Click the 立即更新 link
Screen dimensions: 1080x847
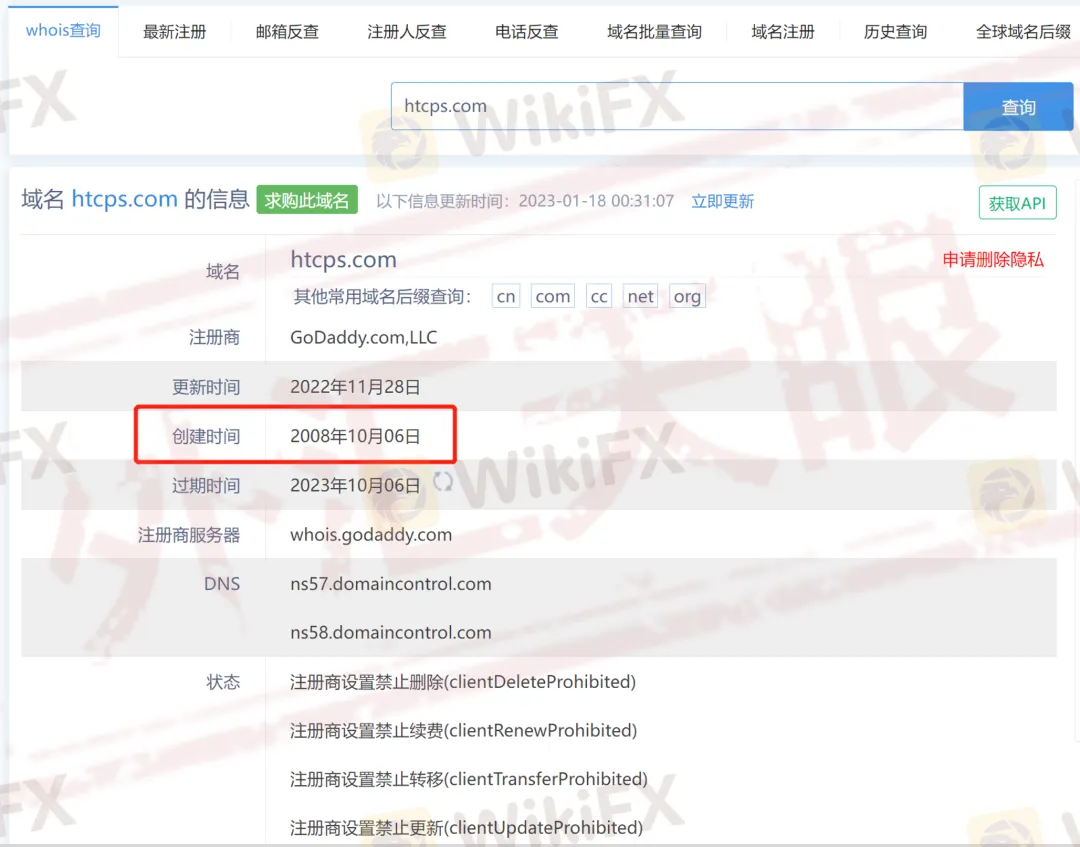723,201
